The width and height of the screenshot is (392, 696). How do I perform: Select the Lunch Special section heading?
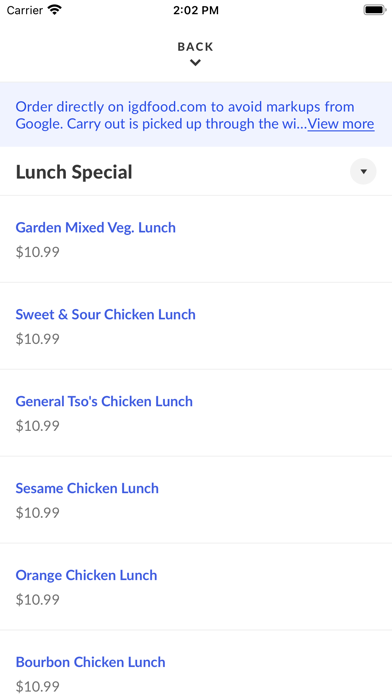[74, 172]
